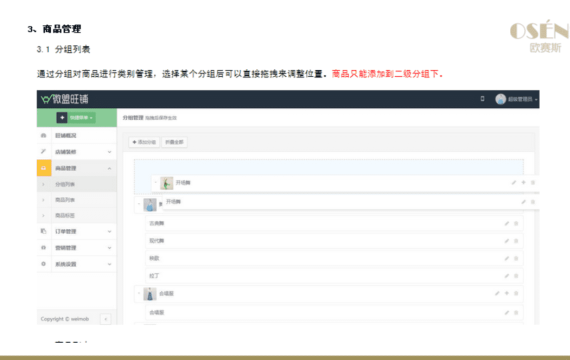The width and height of the screenshot is (570, 360).
Task: Click the edit pencil icon for 古典舞
Action: click(x=507, y=224)
